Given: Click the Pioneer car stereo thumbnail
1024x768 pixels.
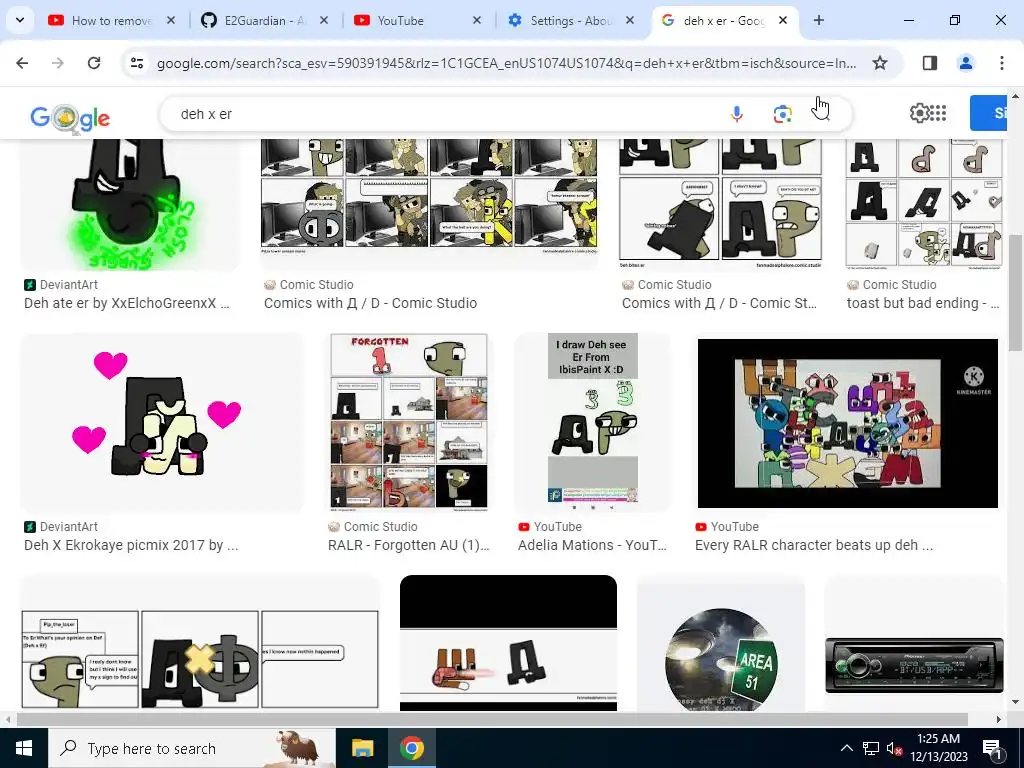Looking at the screenshot, I should (914, 665).
